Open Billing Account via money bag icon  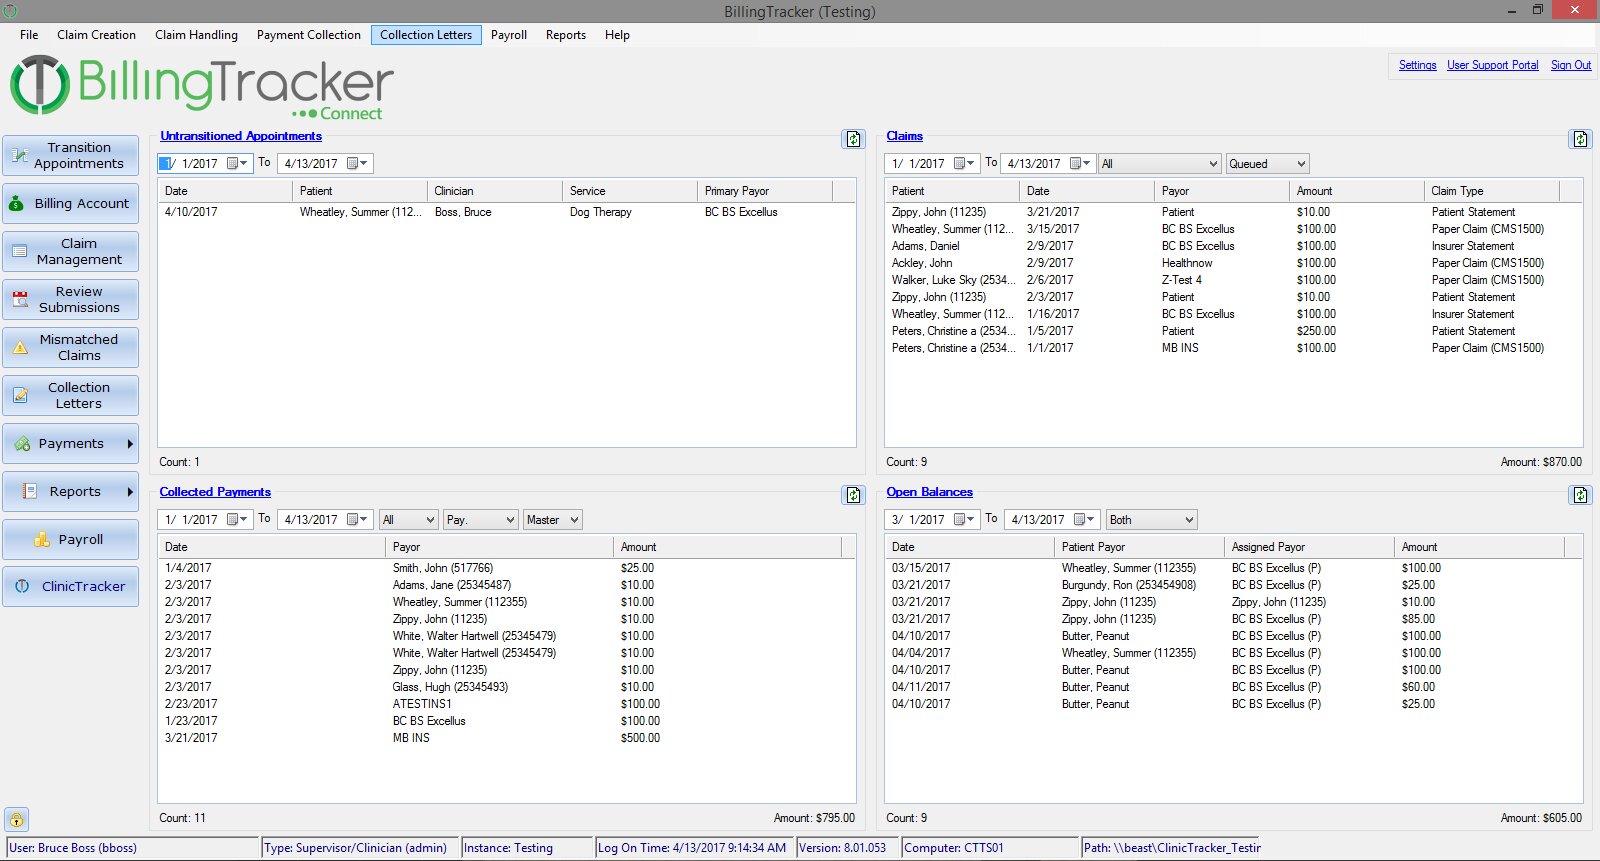17,204
